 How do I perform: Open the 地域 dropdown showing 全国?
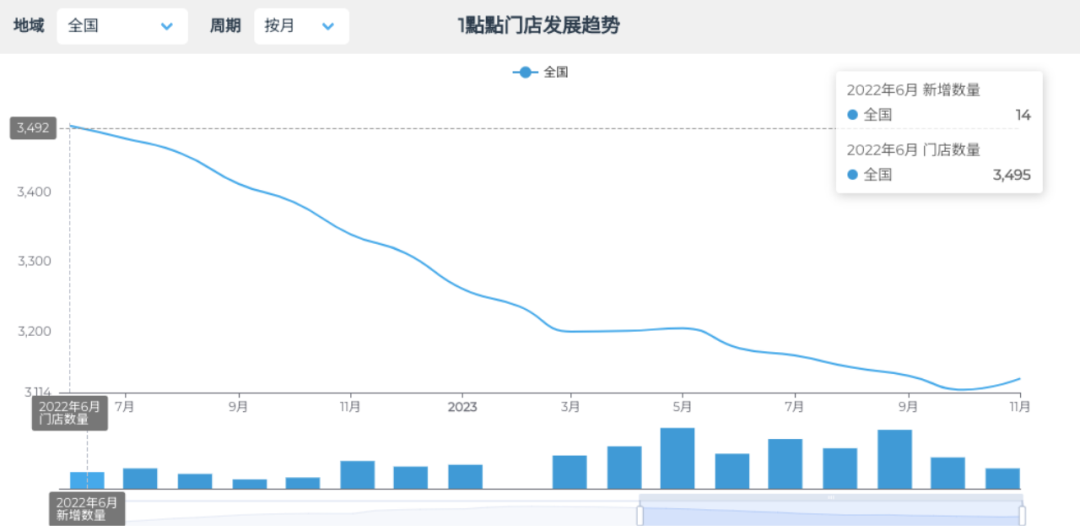click(122, 26)
